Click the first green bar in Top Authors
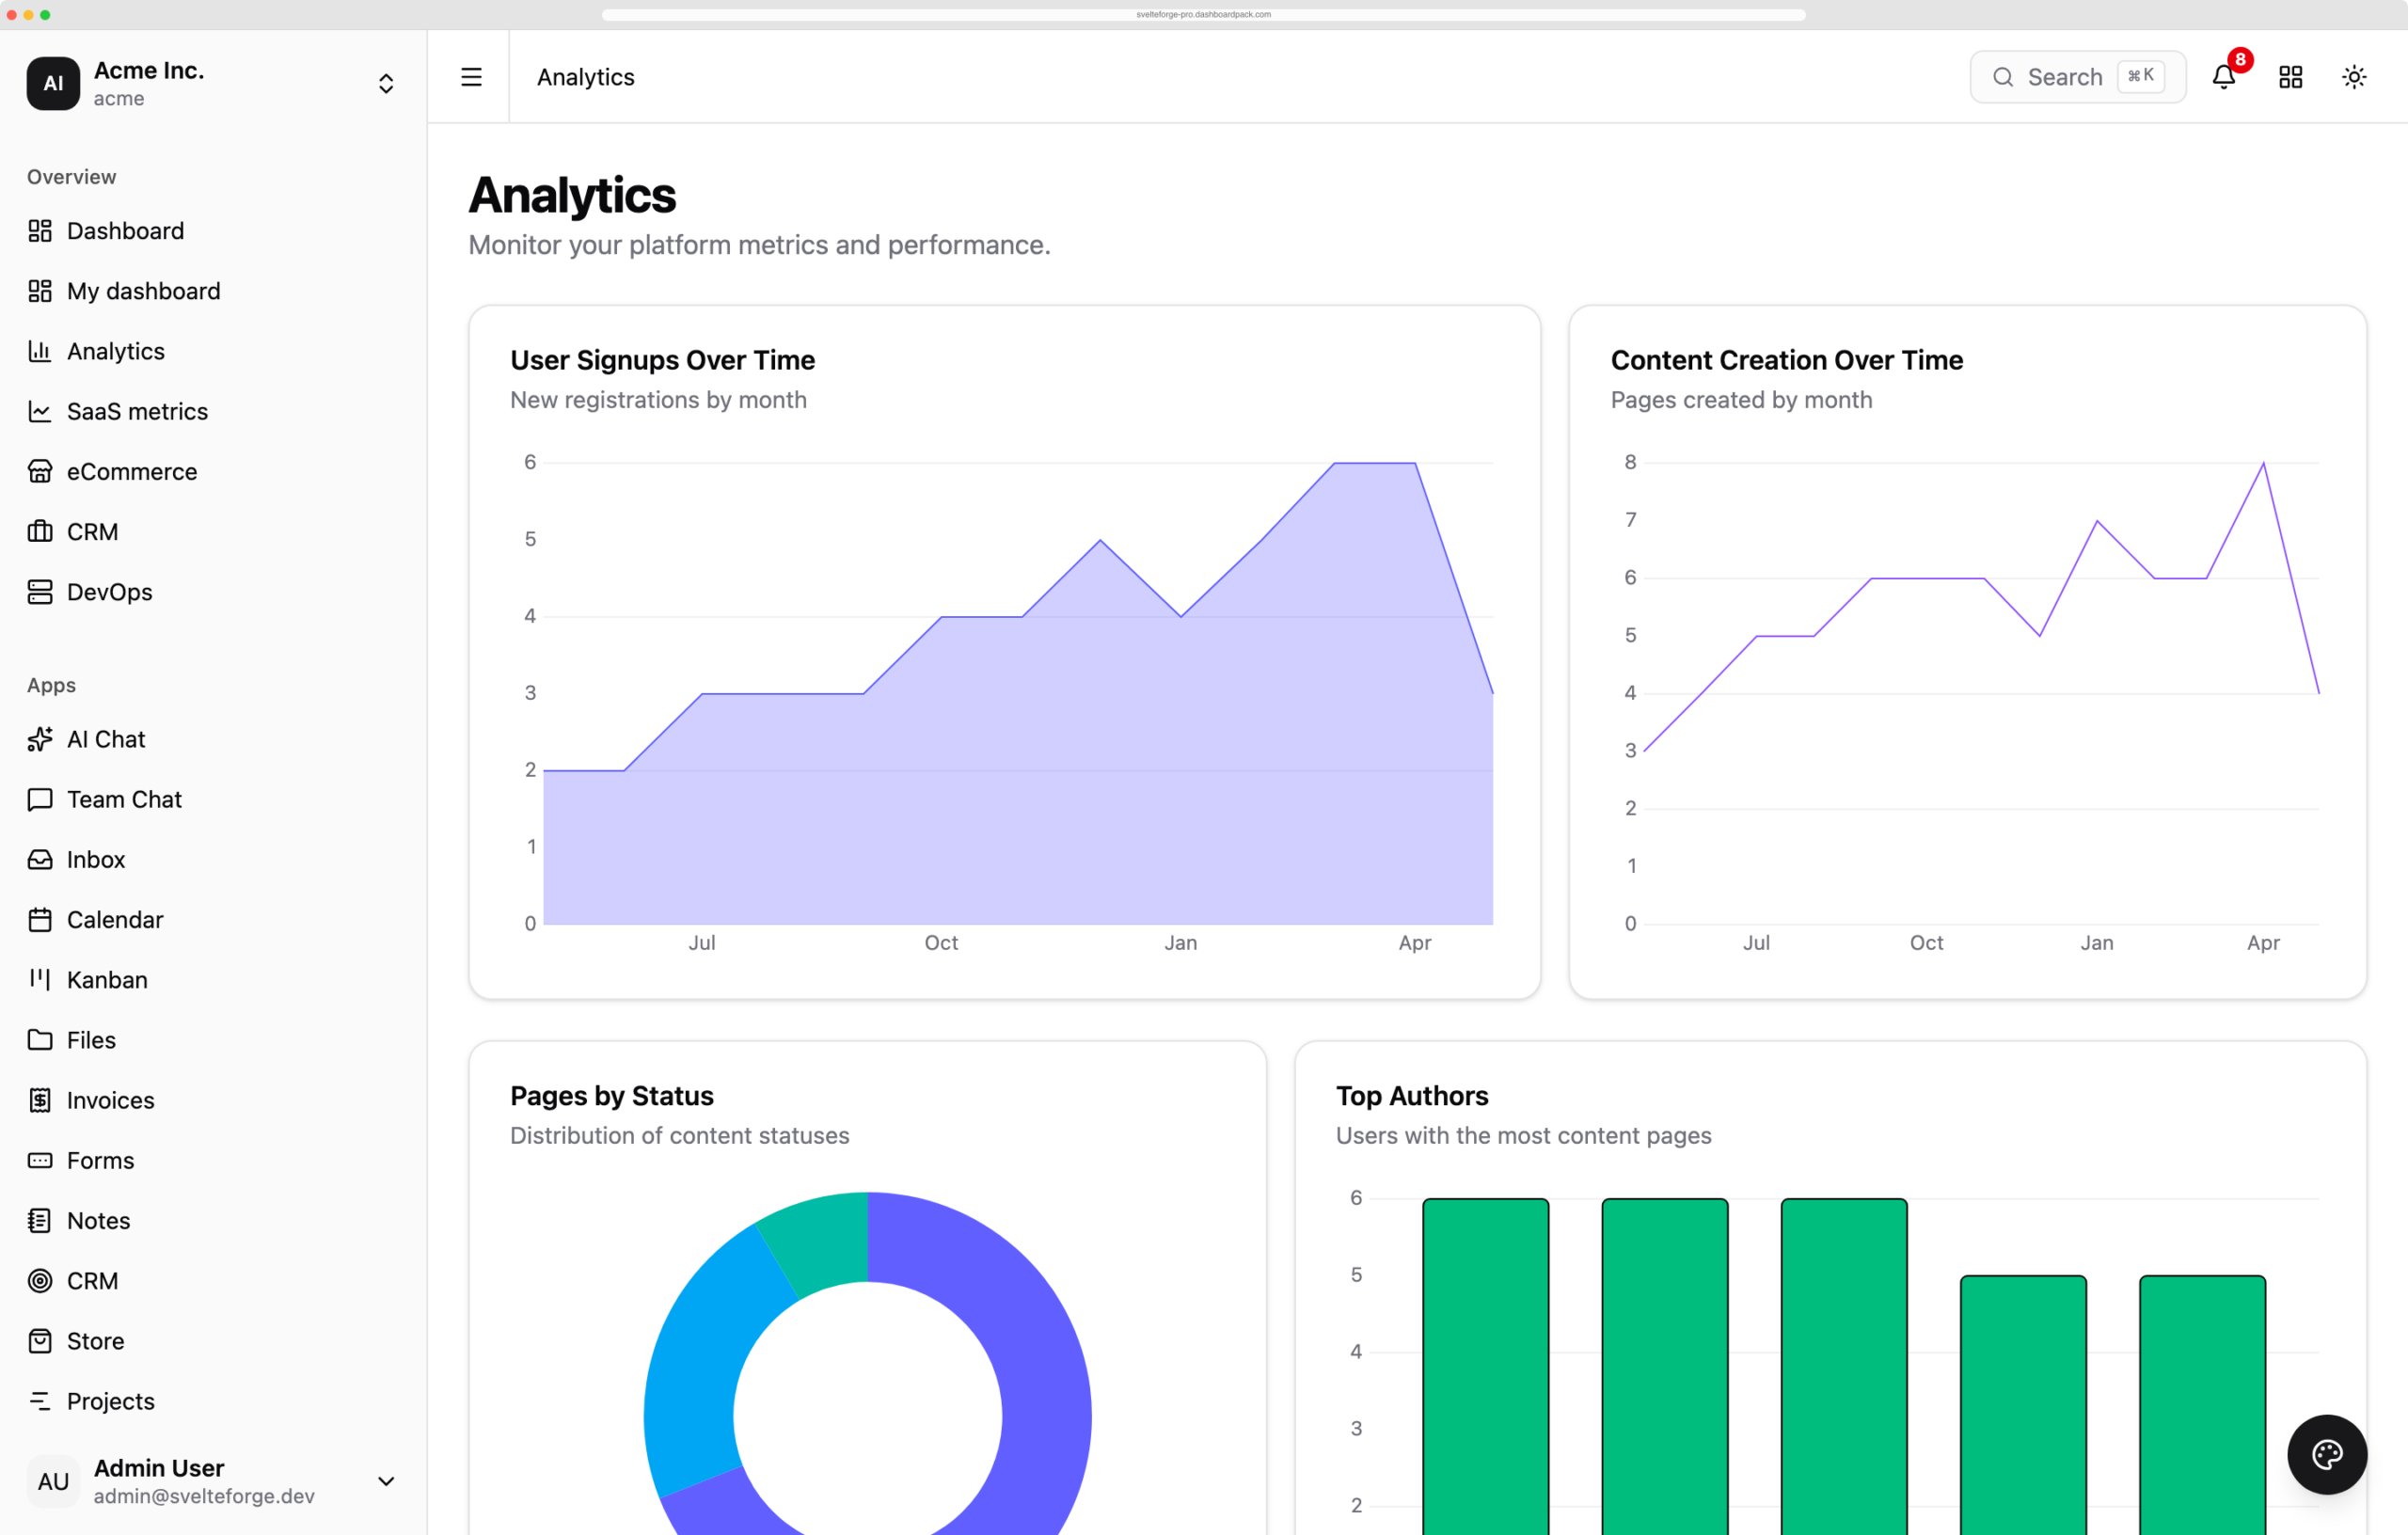2408x1535 pixels. (x=1485, y=1366)
